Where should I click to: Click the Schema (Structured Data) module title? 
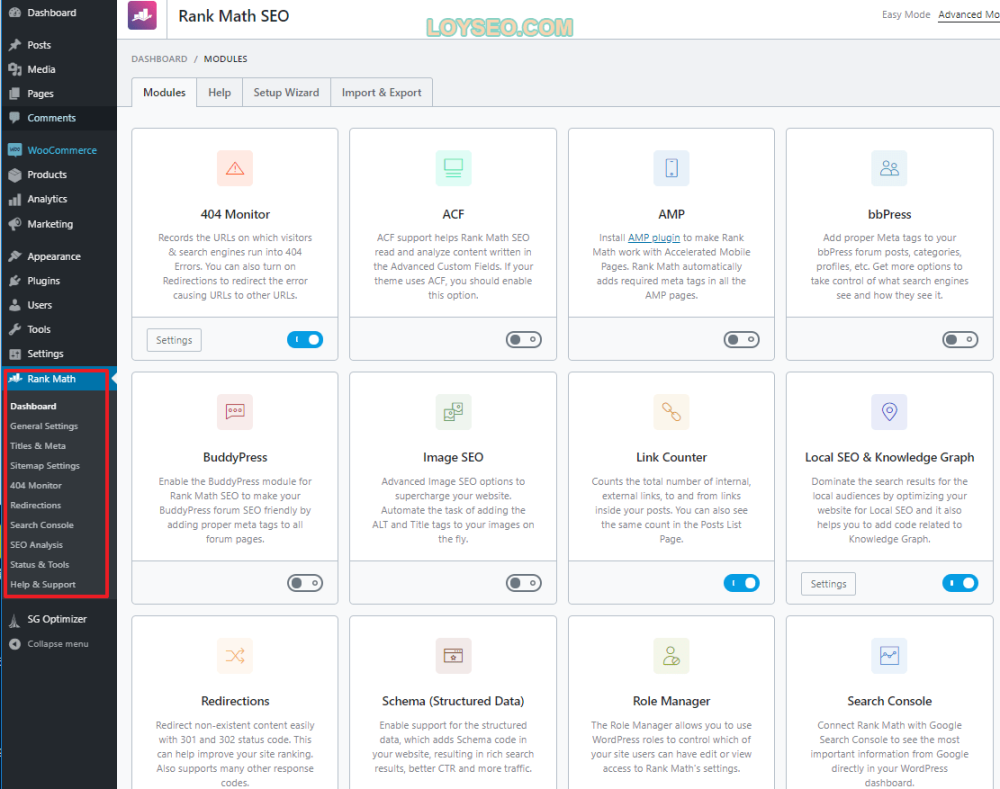click(453, 701)
